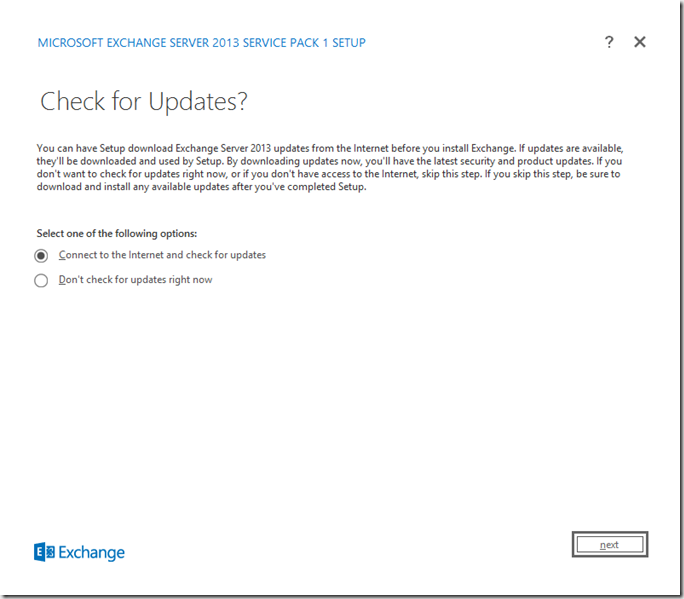This screenshot has height=599, width=684.
Task: Click the first line of the description paragraph
Action: (x=329, y=148)
